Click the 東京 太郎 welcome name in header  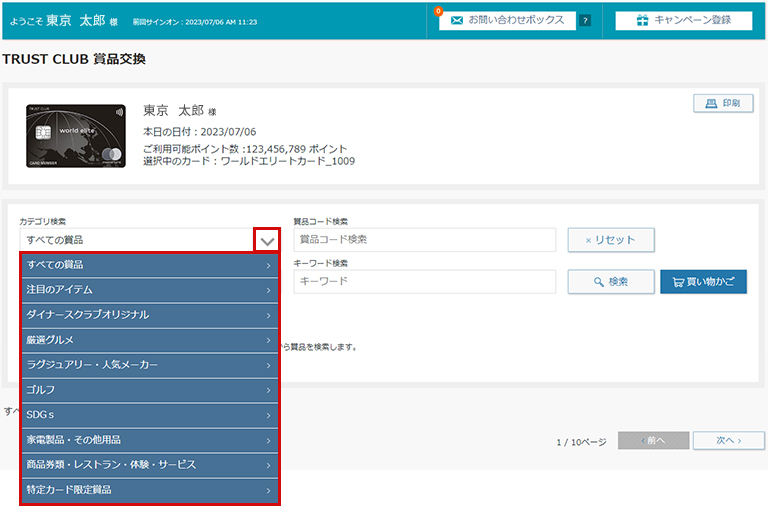pyautogui.click(x=76, y=21)
